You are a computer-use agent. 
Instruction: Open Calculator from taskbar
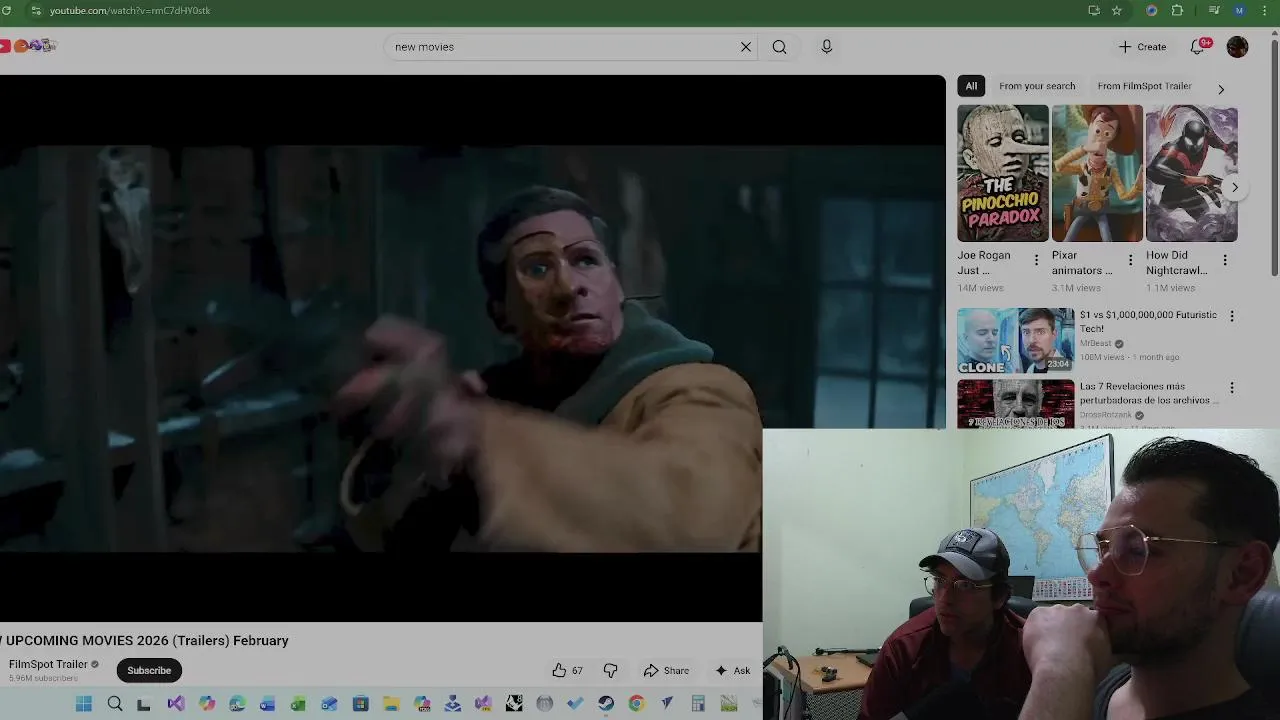(698, 704)
